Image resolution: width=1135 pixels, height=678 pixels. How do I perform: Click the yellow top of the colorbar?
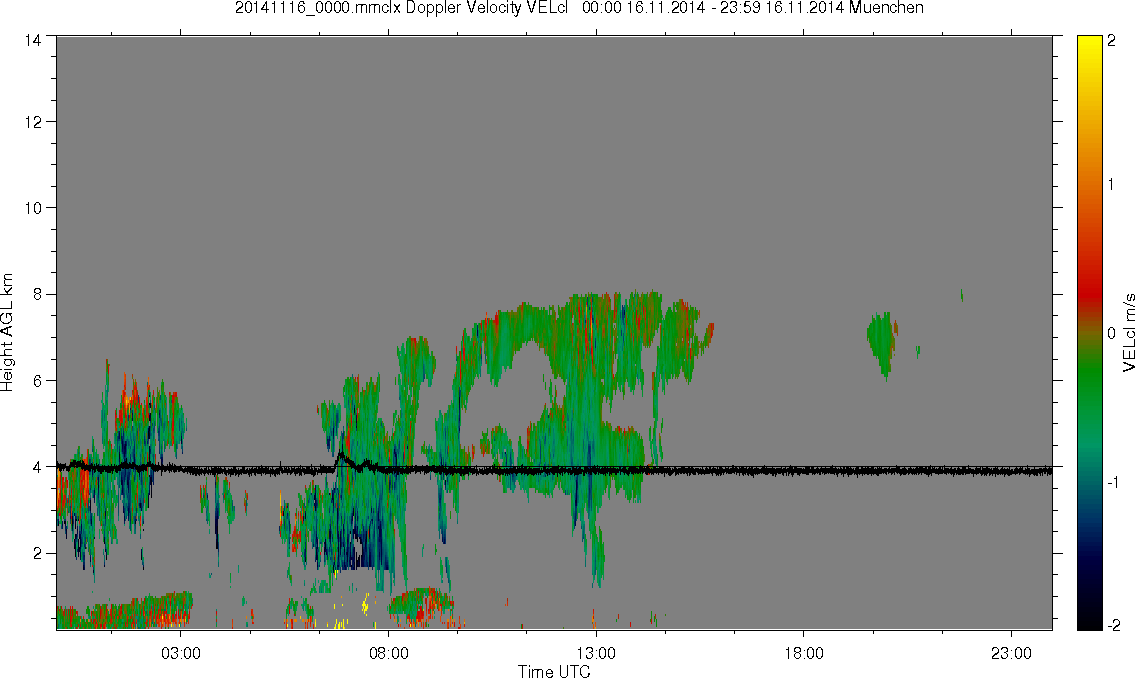tap(1089, 47)
